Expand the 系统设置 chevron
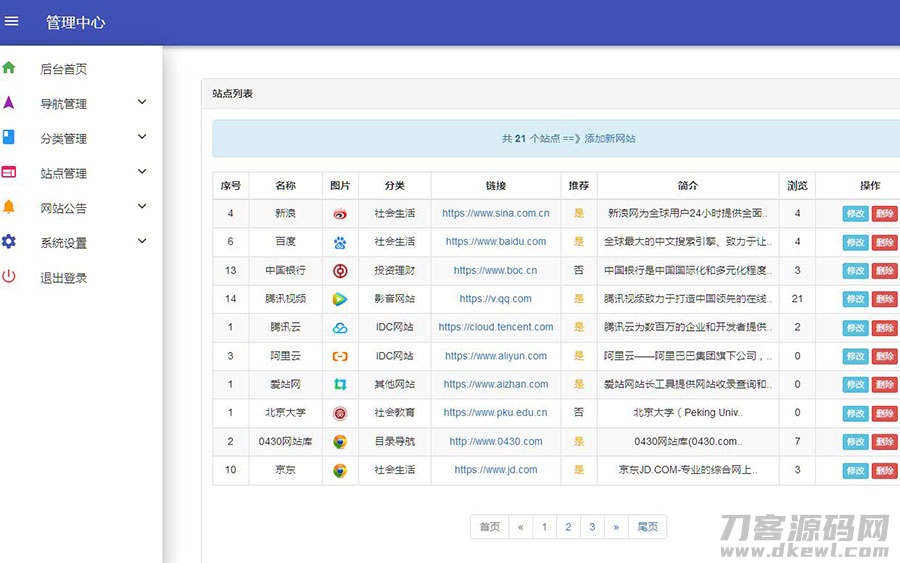This screenshot has height=563, width=900. point(142,241)
